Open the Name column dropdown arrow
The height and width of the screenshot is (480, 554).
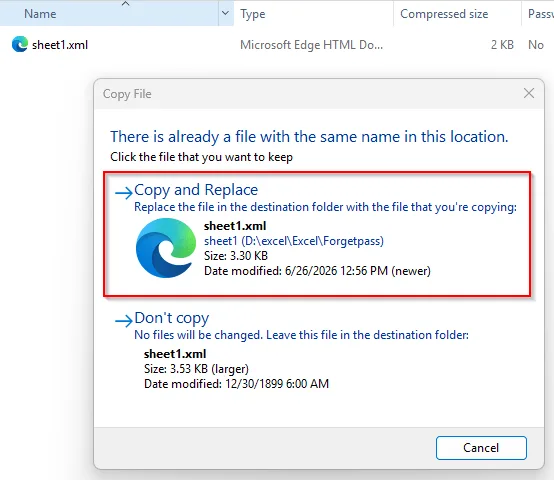225,13
